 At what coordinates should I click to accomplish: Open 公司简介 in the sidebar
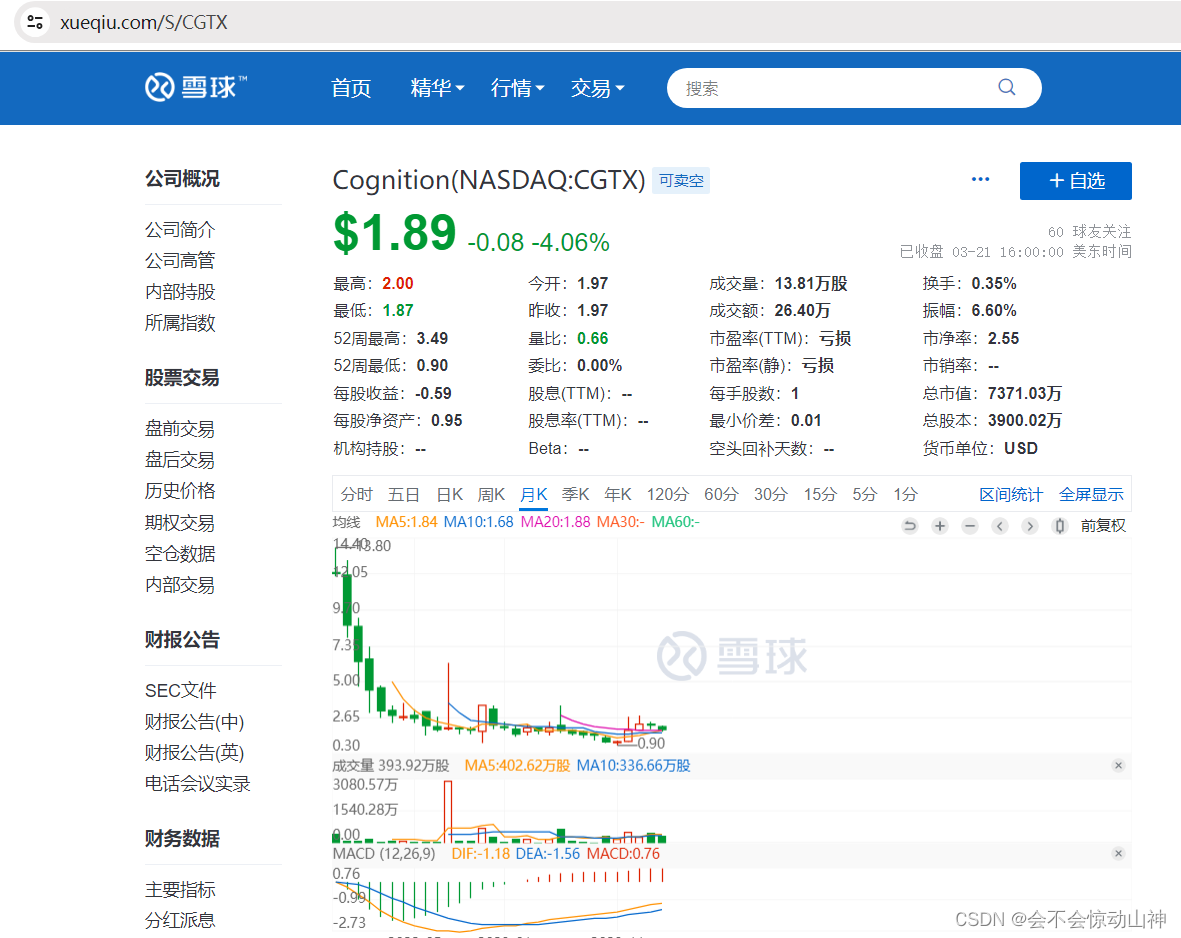180,230
